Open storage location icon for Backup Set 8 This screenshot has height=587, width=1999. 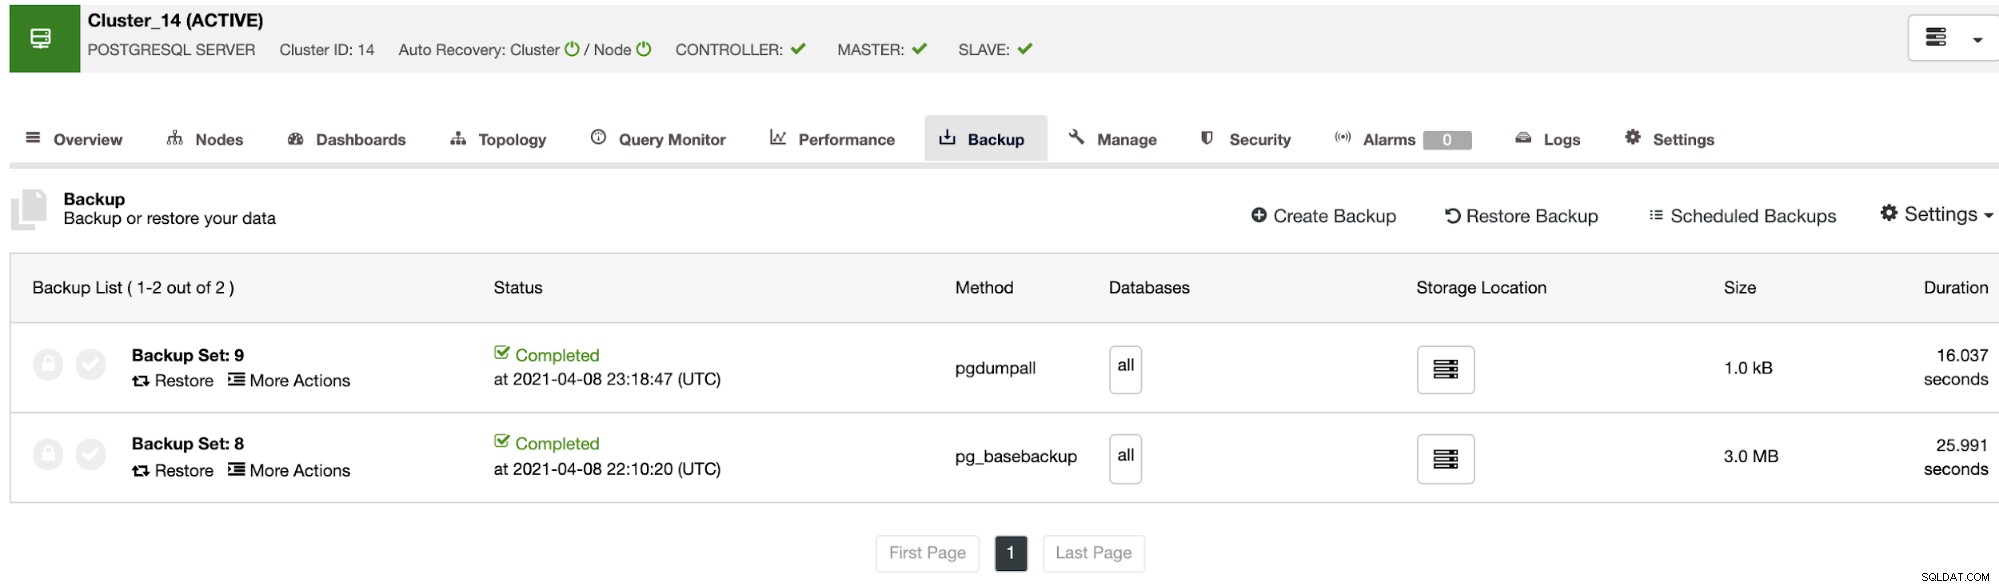point(1445,459)
